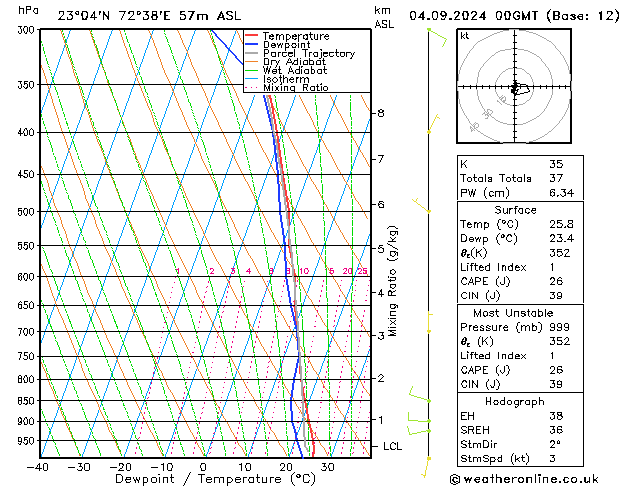Click the StmDir value "2°"

[555, 445]
